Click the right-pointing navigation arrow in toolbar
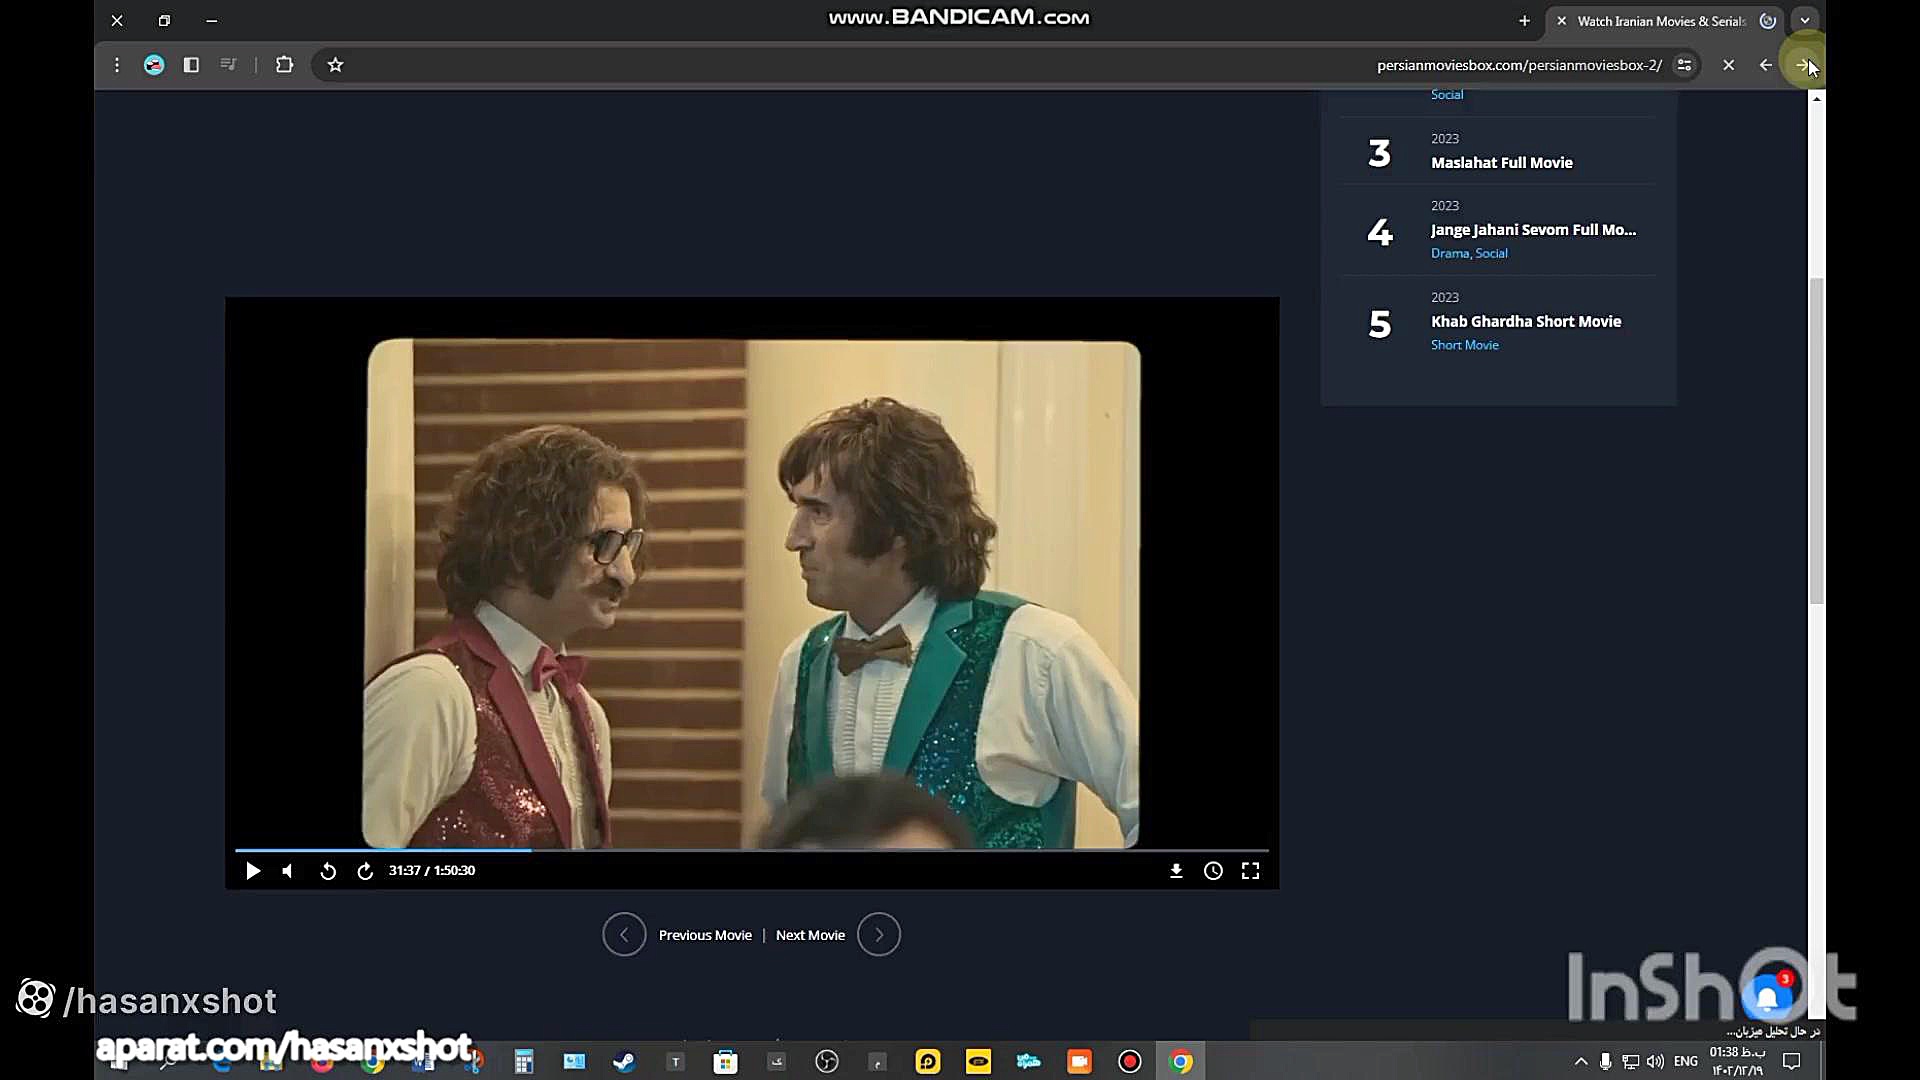 pos(1803,65)
